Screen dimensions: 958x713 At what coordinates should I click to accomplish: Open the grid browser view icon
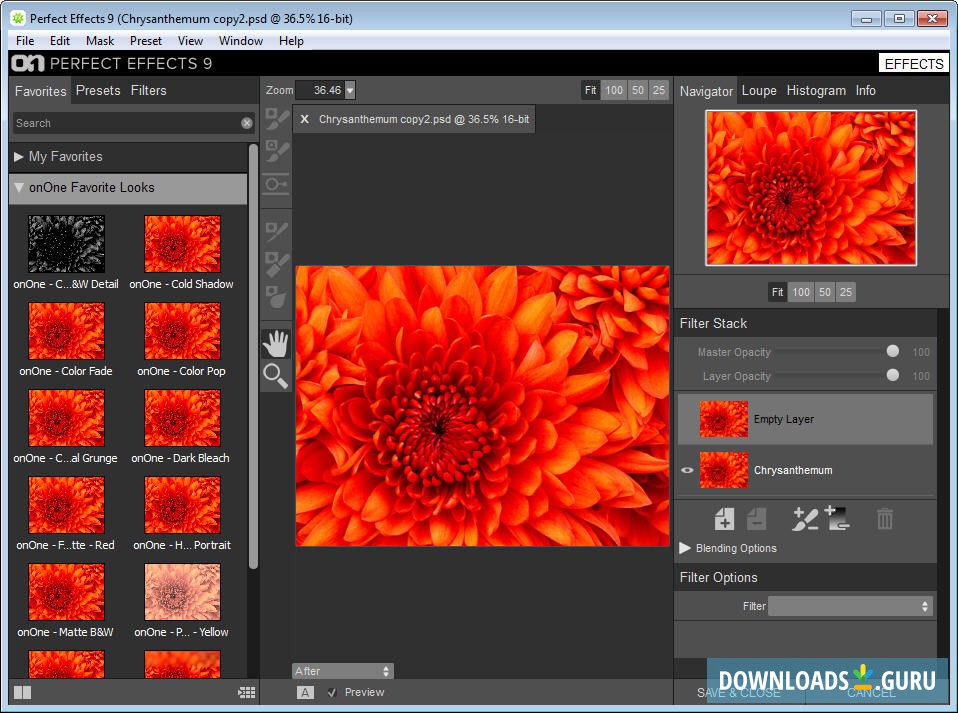(x=246, y=692)
